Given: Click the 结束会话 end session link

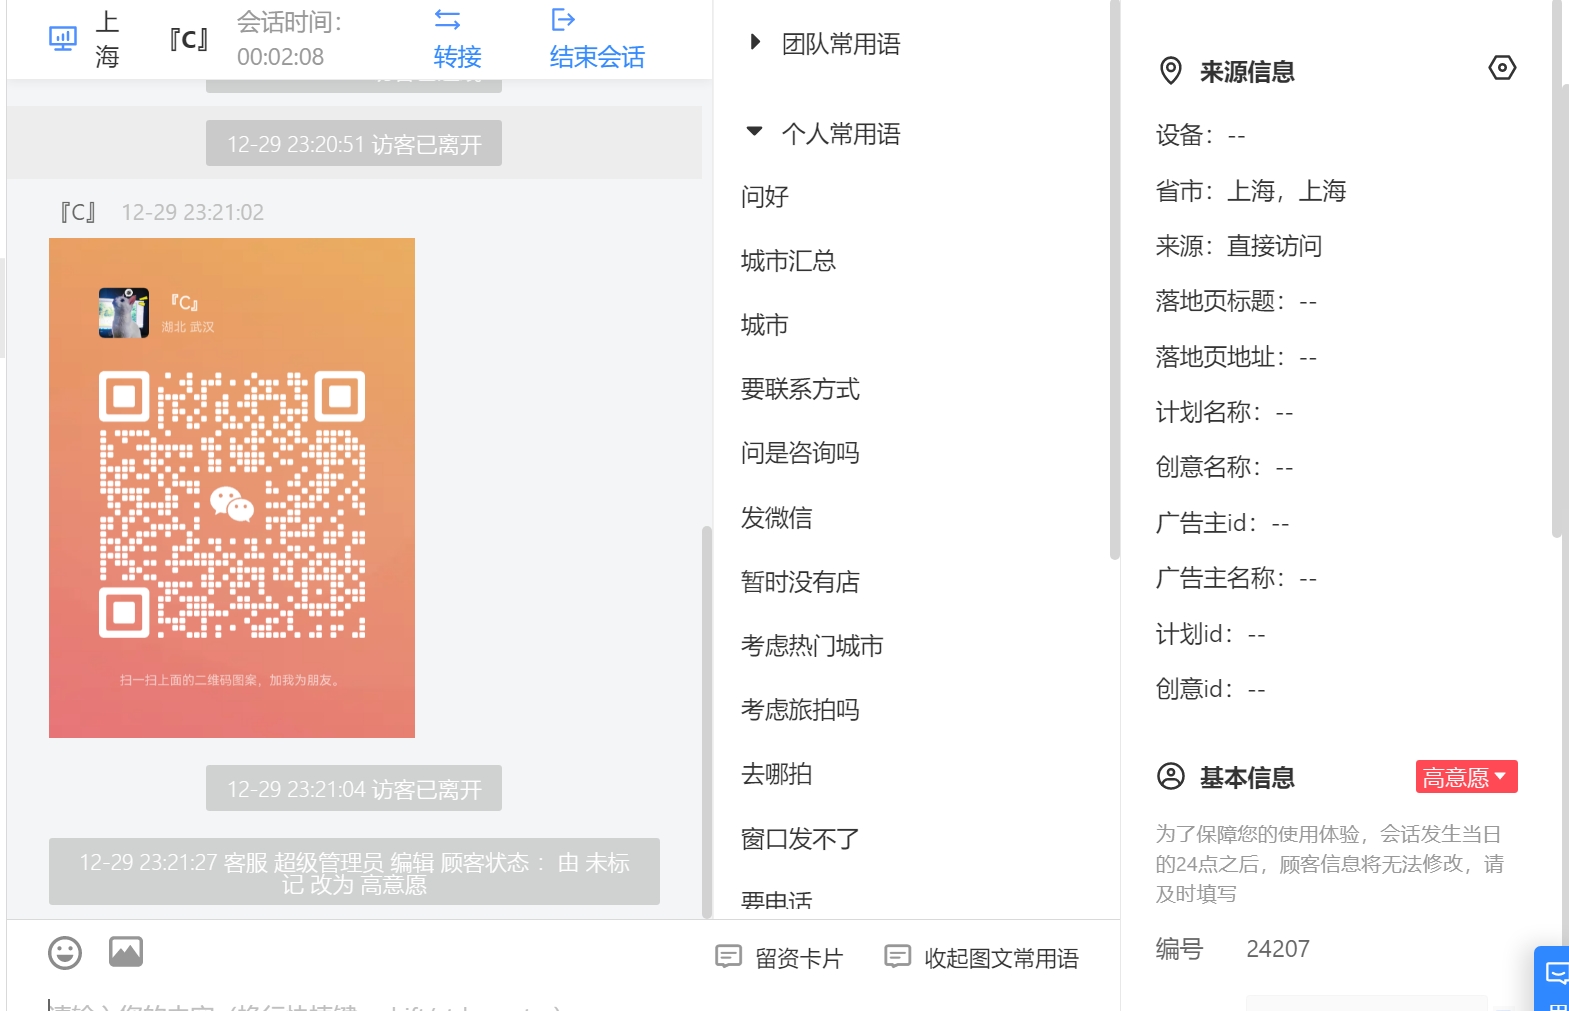Looking at the screenshot, I should pos(597,57).
